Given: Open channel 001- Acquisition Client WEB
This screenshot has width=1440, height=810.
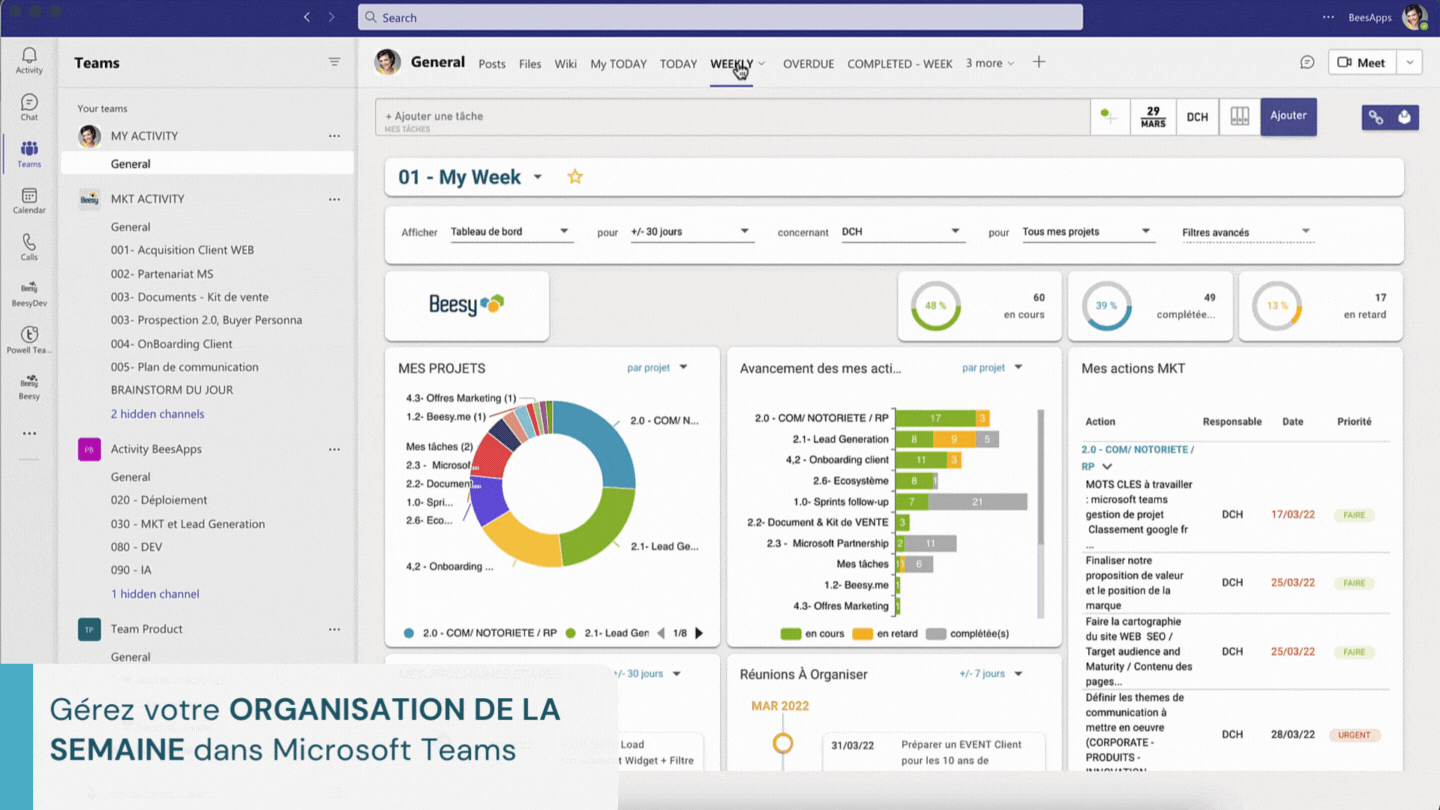Looking at the screenshot, I should [x=182, y=250].
